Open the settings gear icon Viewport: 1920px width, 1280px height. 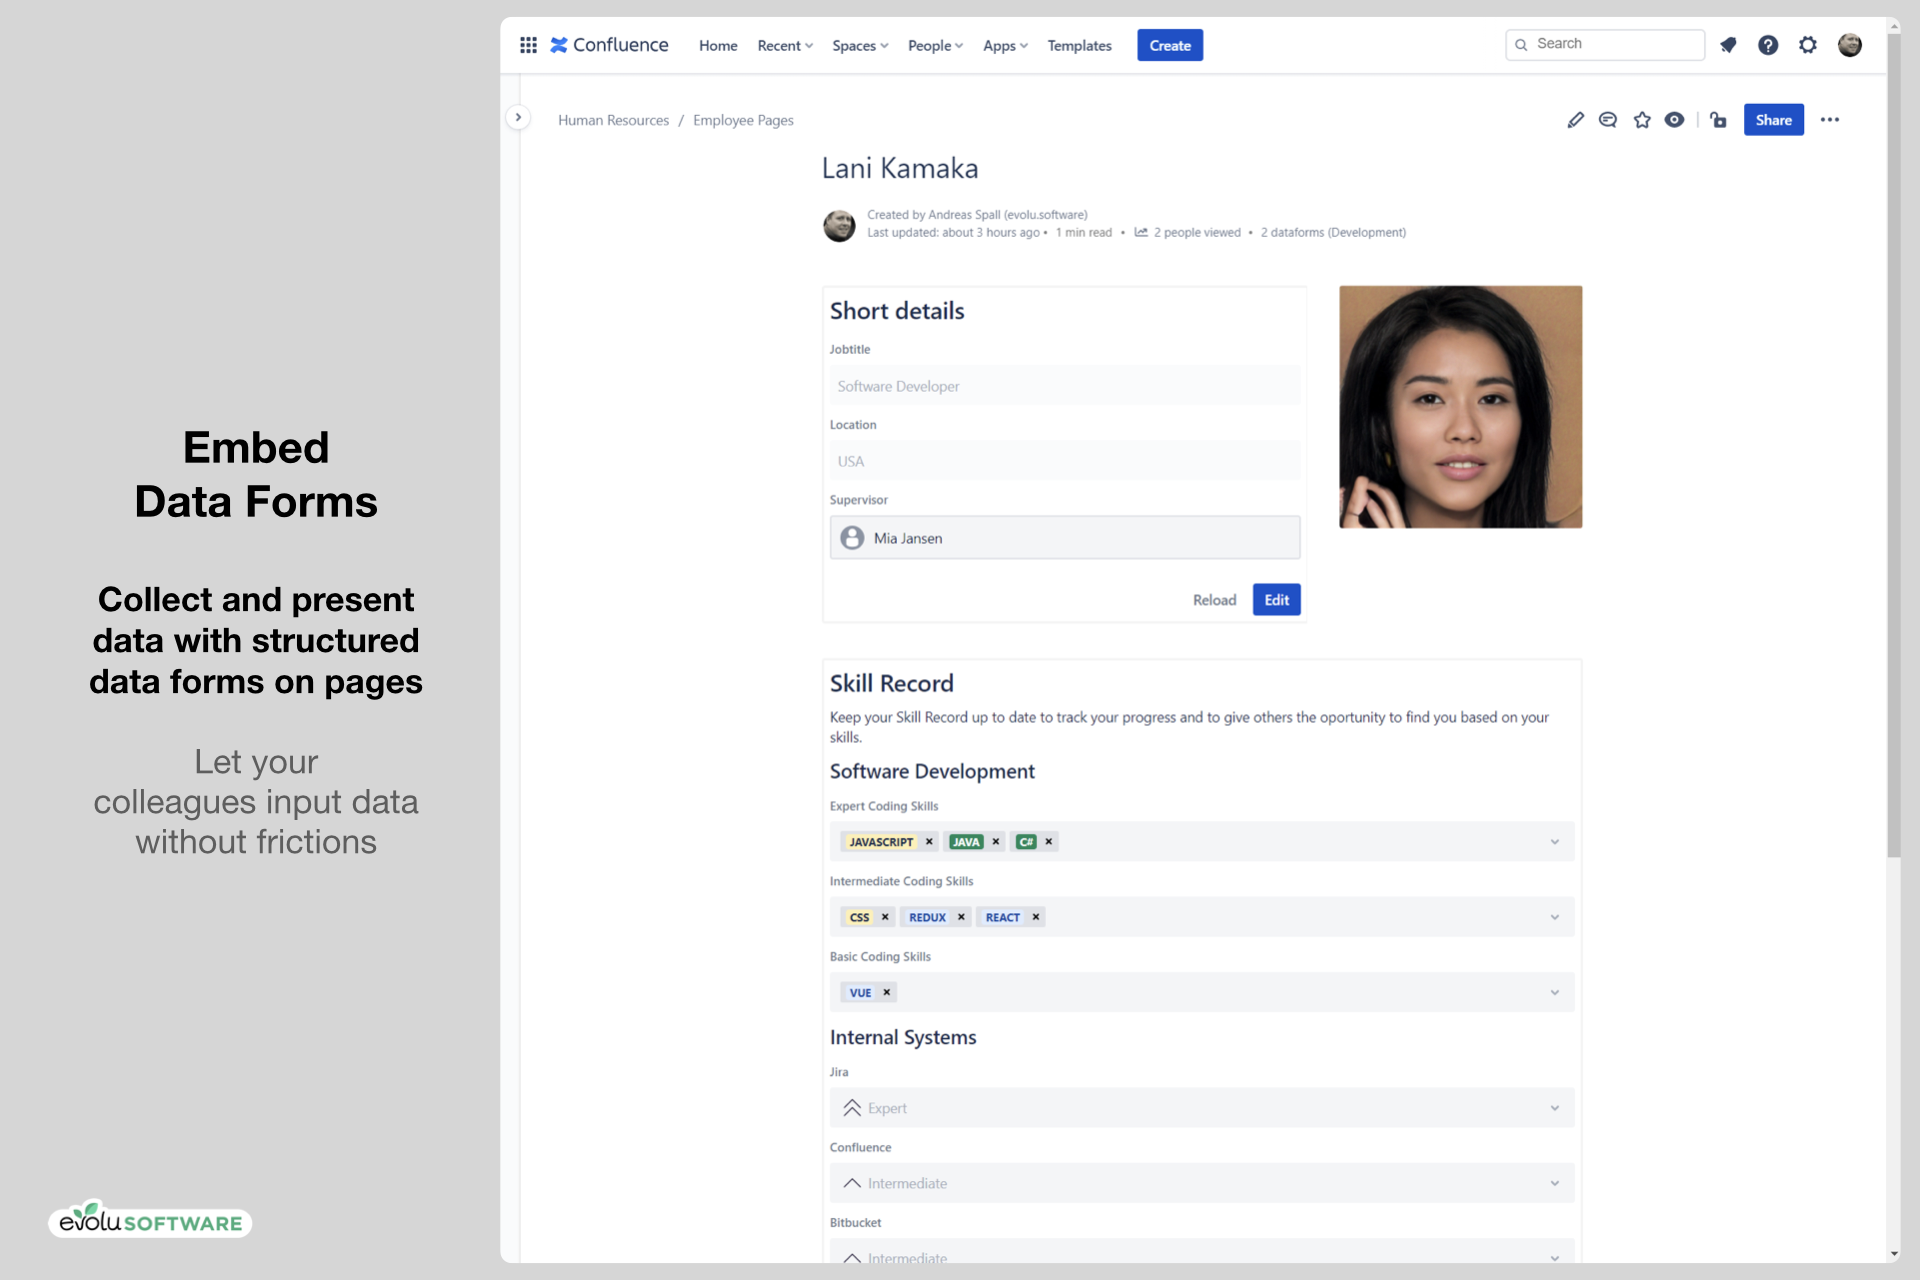(1808, 45)
